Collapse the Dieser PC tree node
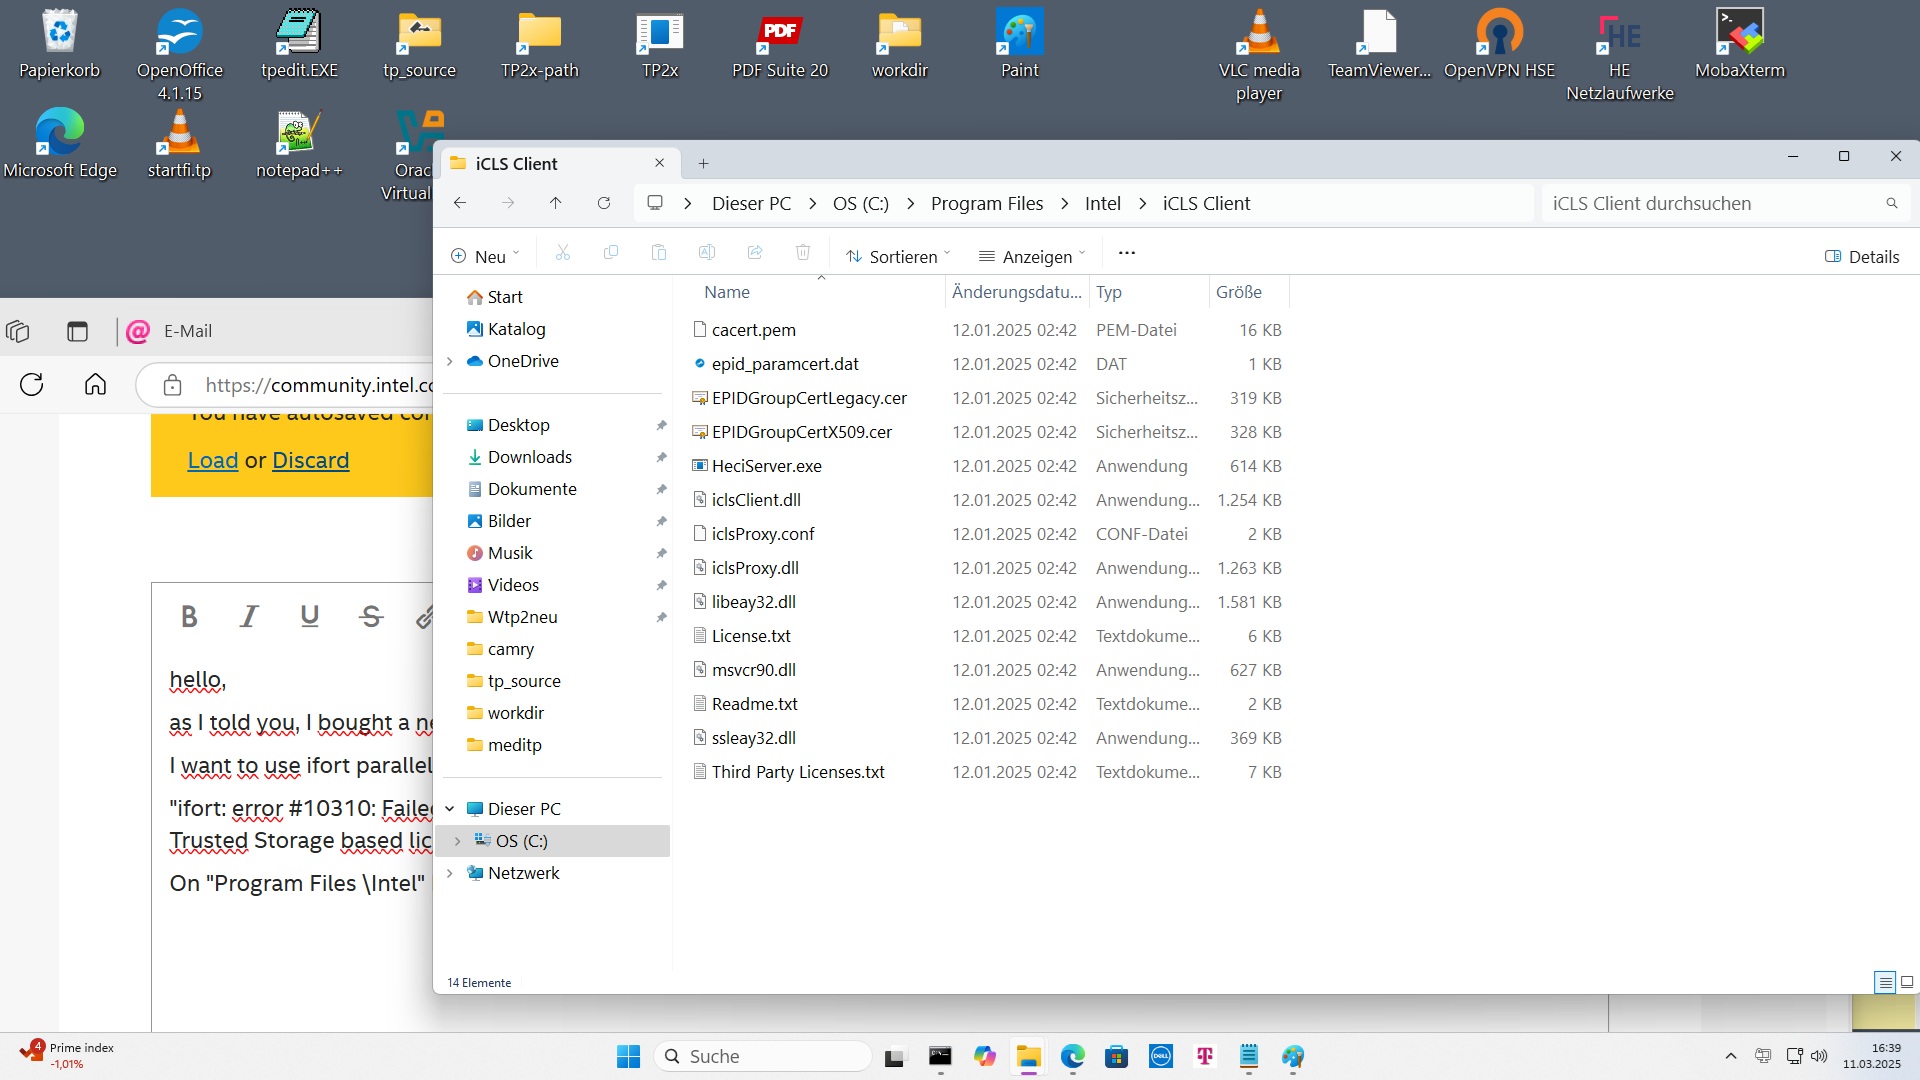The image size is (1920, 1080). click(450, 809)
